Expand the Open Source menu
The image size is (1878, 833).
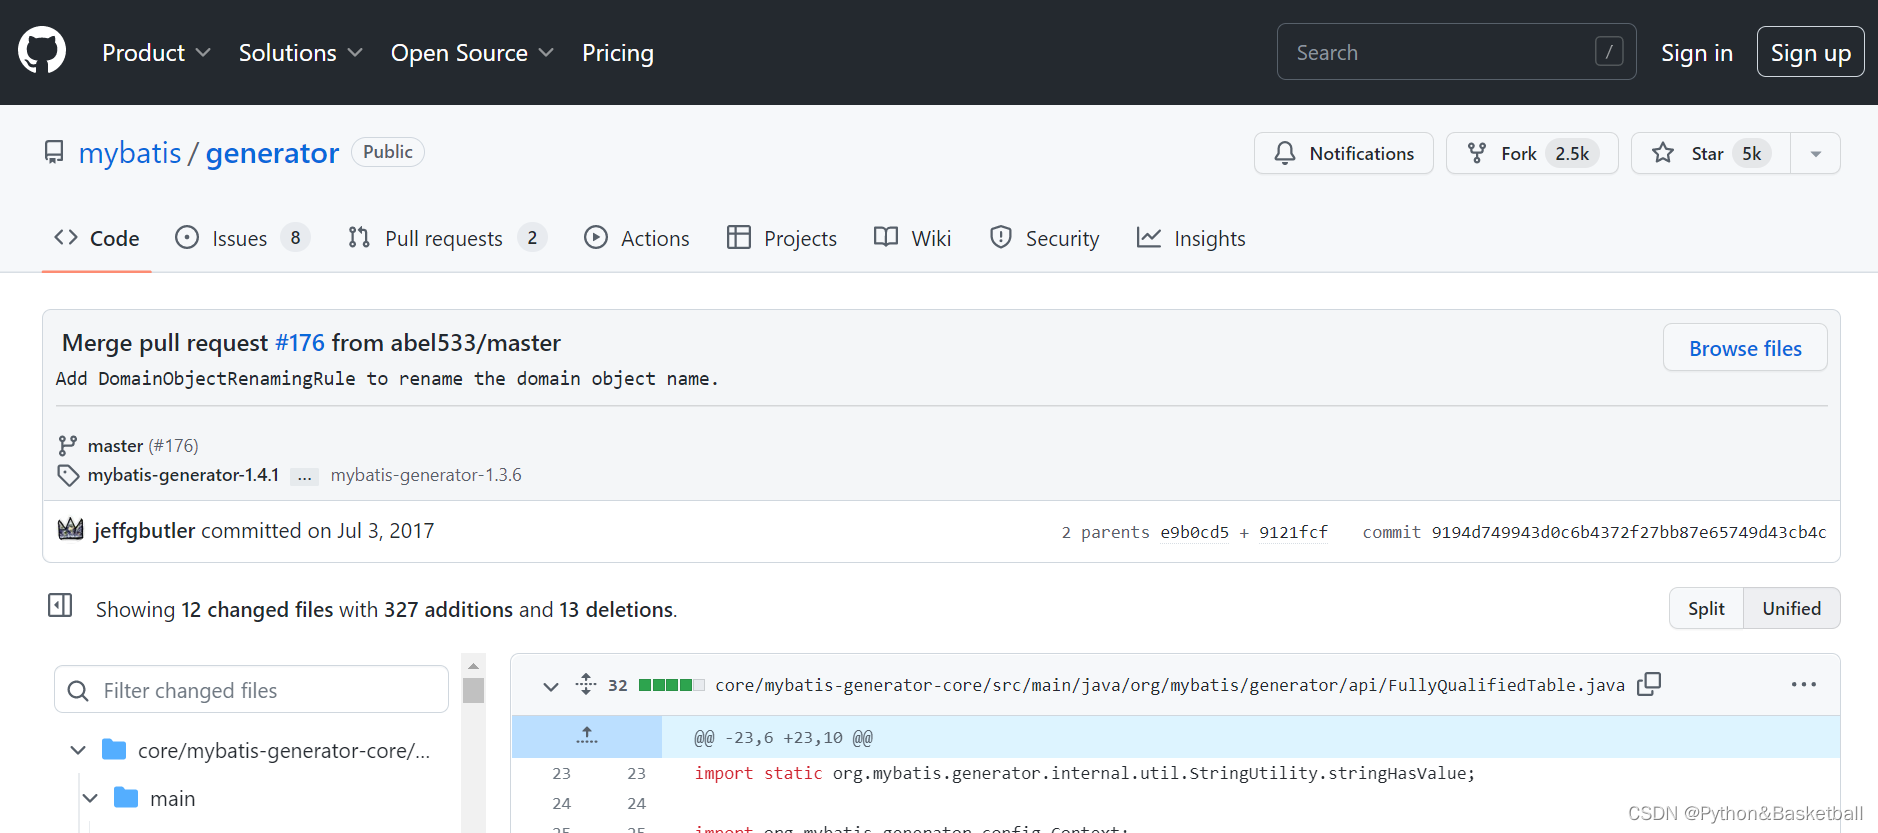click(472, 53)
